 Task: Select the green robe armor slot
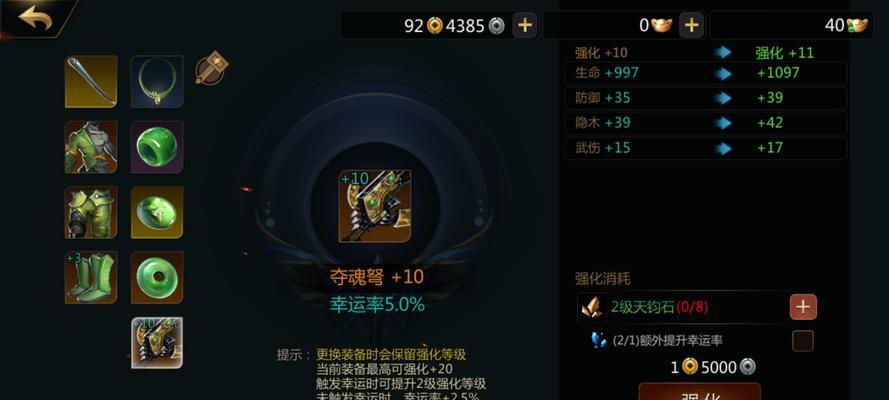[x=91, y=147]
